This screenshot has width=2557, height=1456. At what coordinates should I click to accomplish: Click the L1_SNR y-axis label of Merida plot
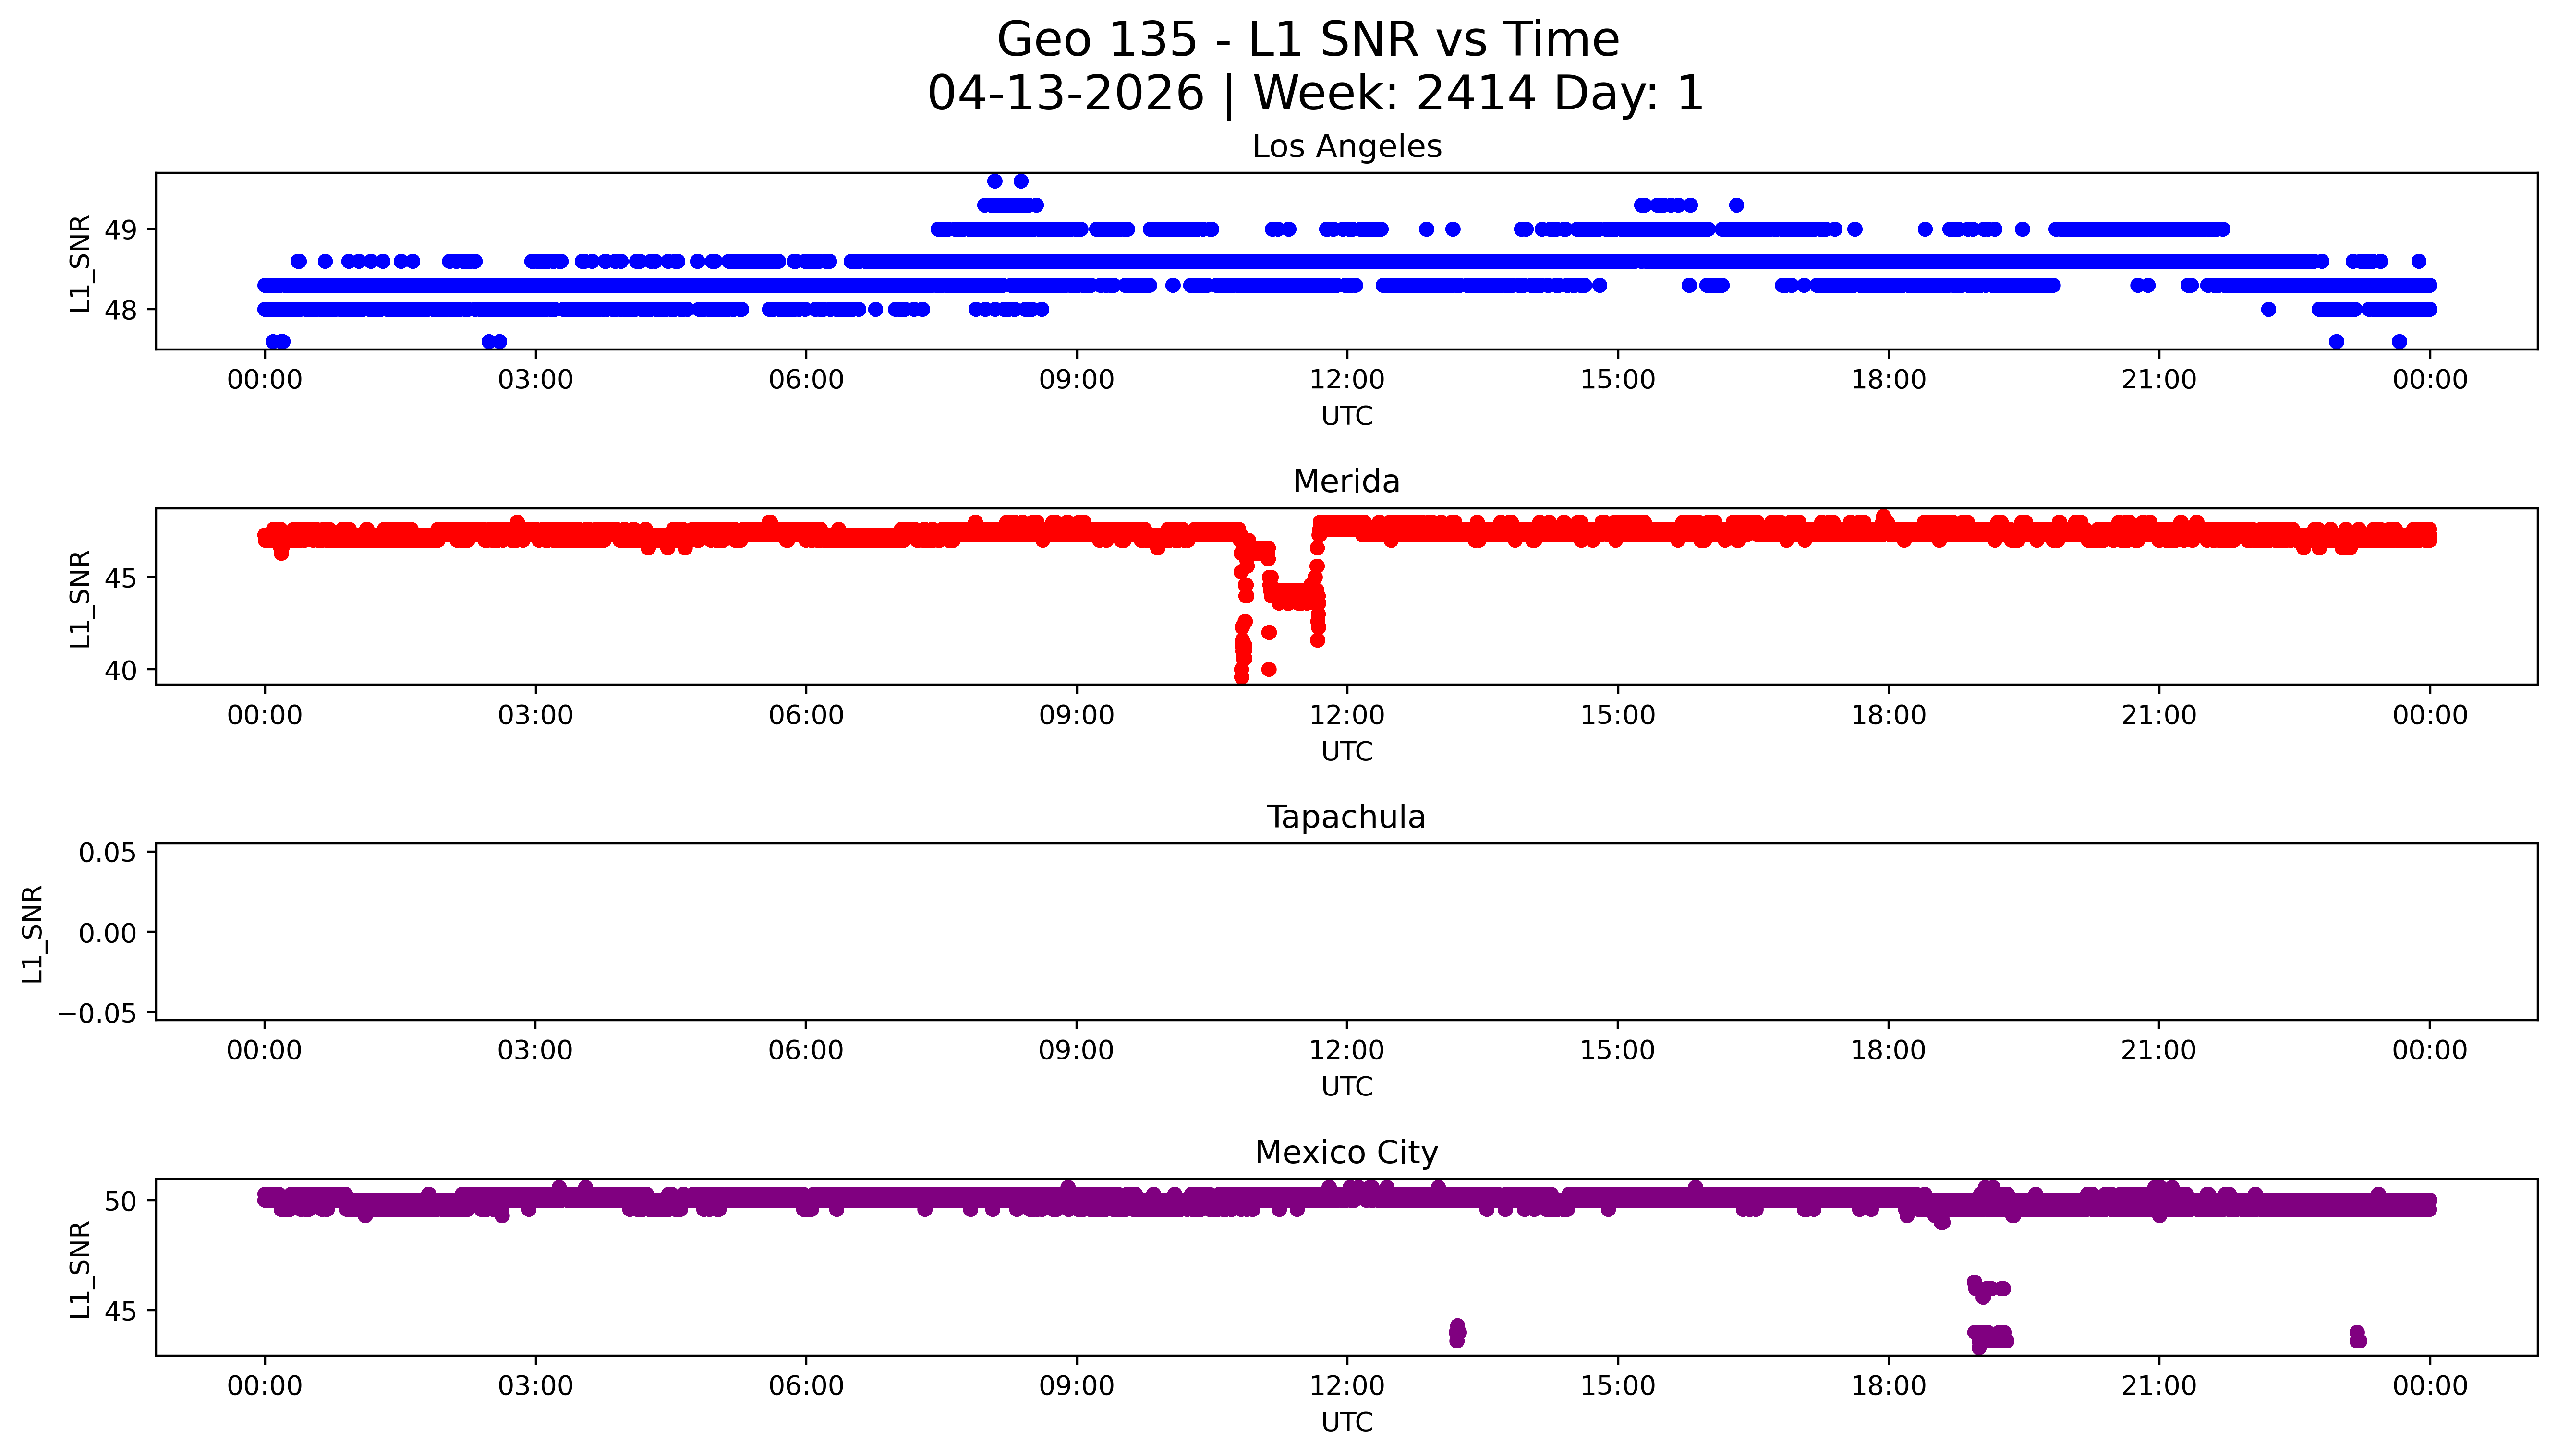tap(80, 598)
